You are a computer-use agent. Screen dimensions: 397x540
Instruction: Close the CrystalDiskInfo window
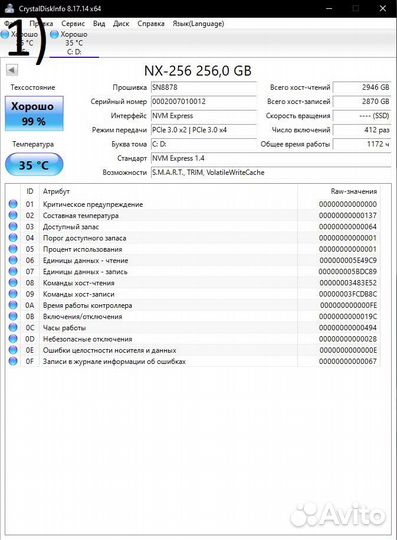(x=383, y=8)
